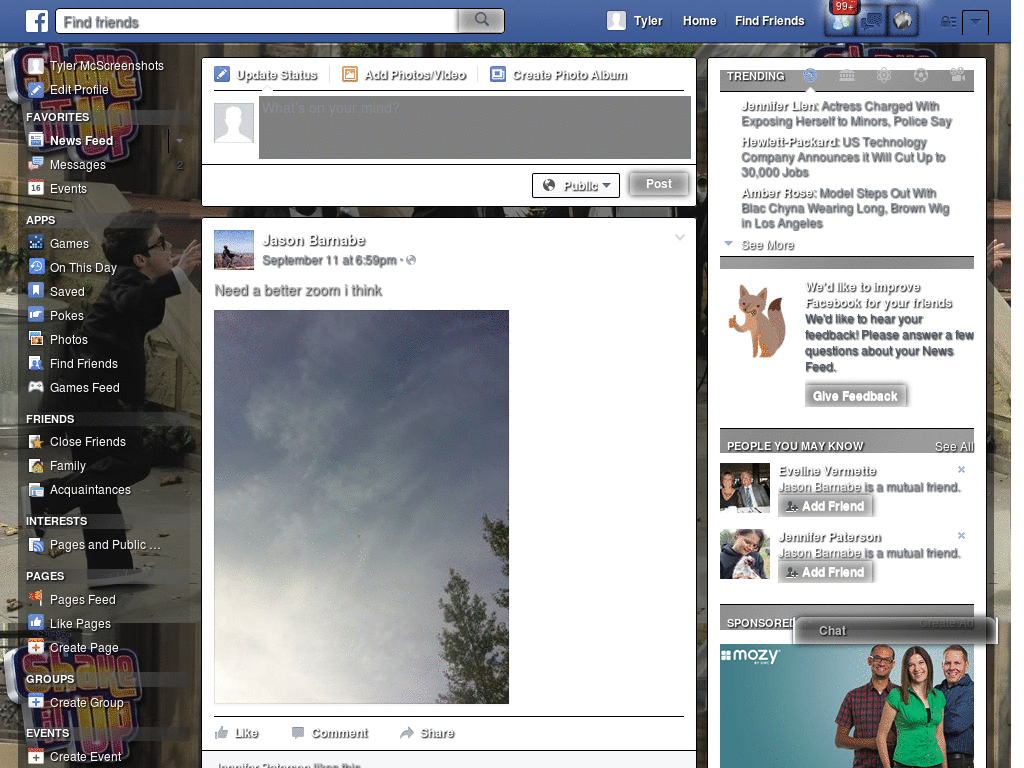Select Create Photo Album tab
The width and height of the screenshot is (1024, 768).
559,75
